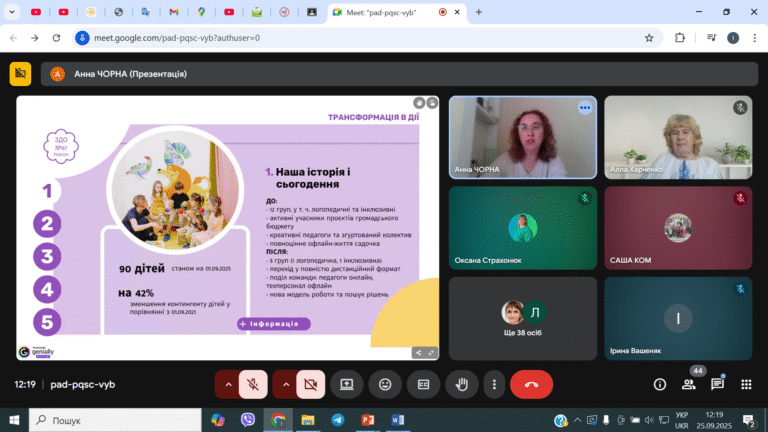The image size is (768, 432).
Task: Open the Ще 38 осіб tile
Action: tap(523, 318)
